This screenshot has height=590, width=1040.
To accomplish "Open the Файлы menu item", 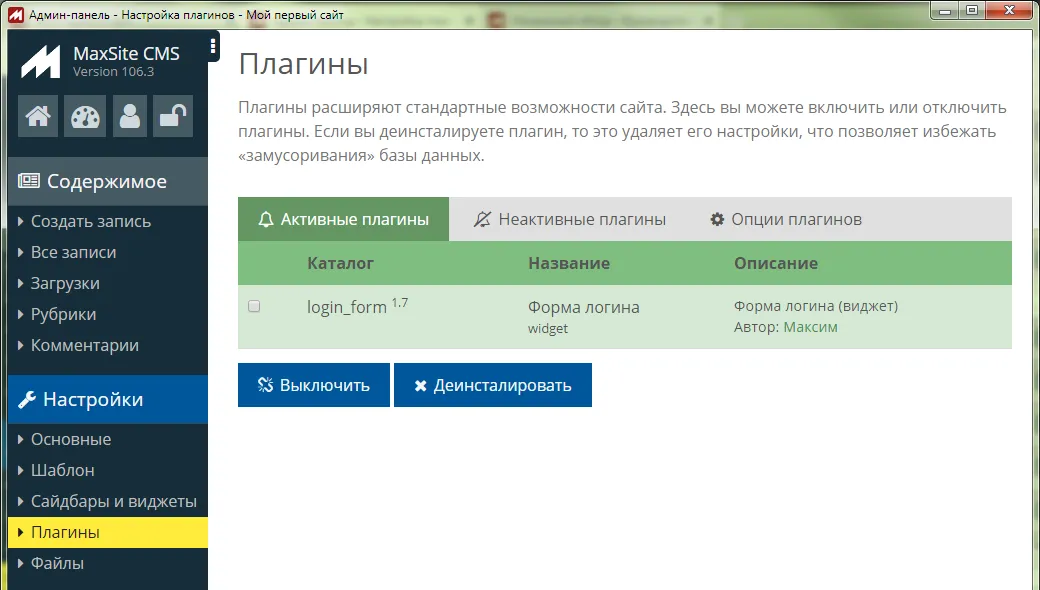I will [x=57, y=564].
